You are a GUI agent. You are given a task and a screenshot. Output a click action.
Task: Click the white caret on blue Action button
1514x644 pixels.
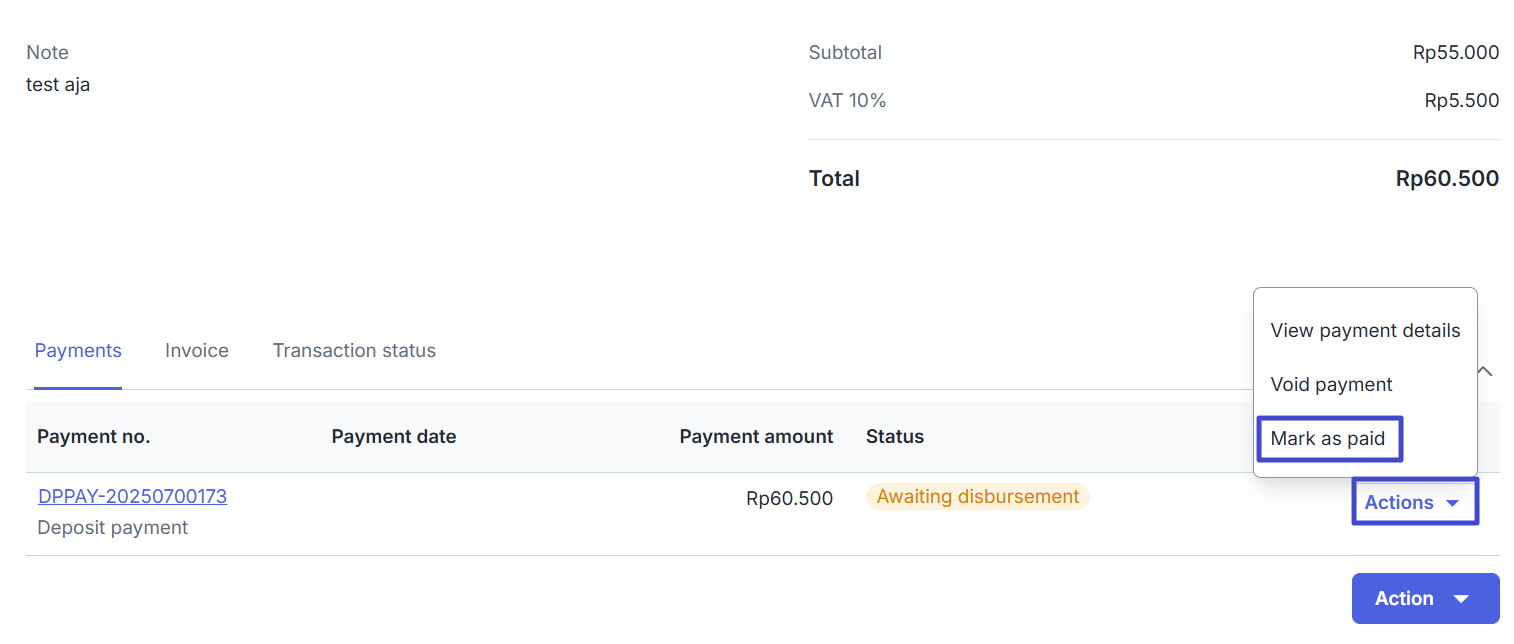pos(1461,599)
